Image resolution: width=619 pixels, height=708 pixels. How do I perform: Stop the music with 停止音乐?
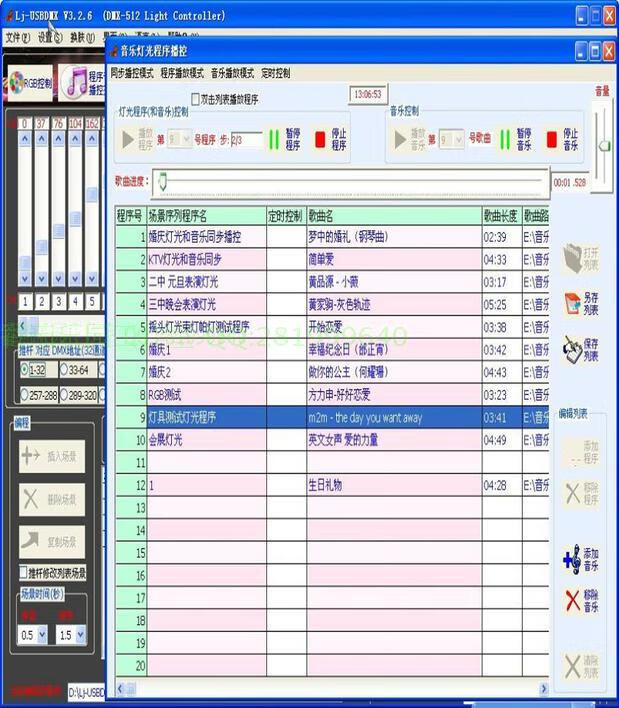(x=561, y=139)
